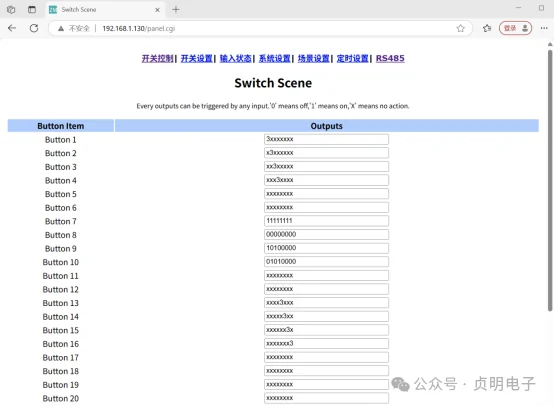Close the Switch Scene tab
This screenshot has height=406, width=554.
[x=157, y=10]
